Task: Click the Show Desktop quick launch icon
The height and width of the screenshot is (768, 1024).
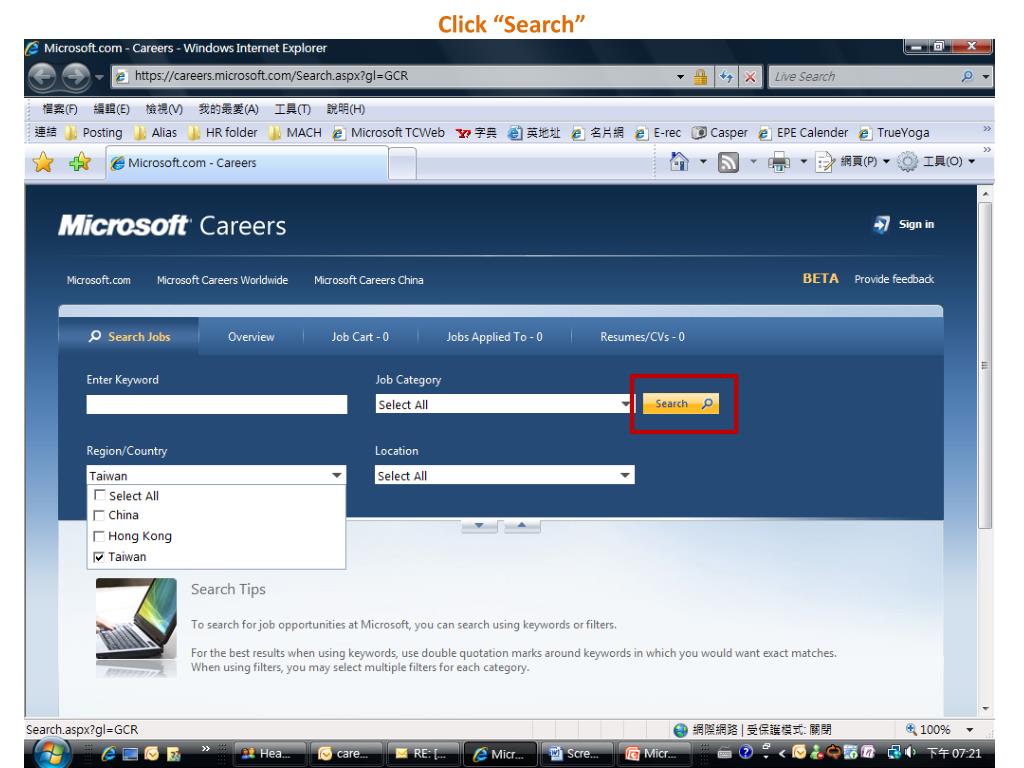Action: pos(130,754)
